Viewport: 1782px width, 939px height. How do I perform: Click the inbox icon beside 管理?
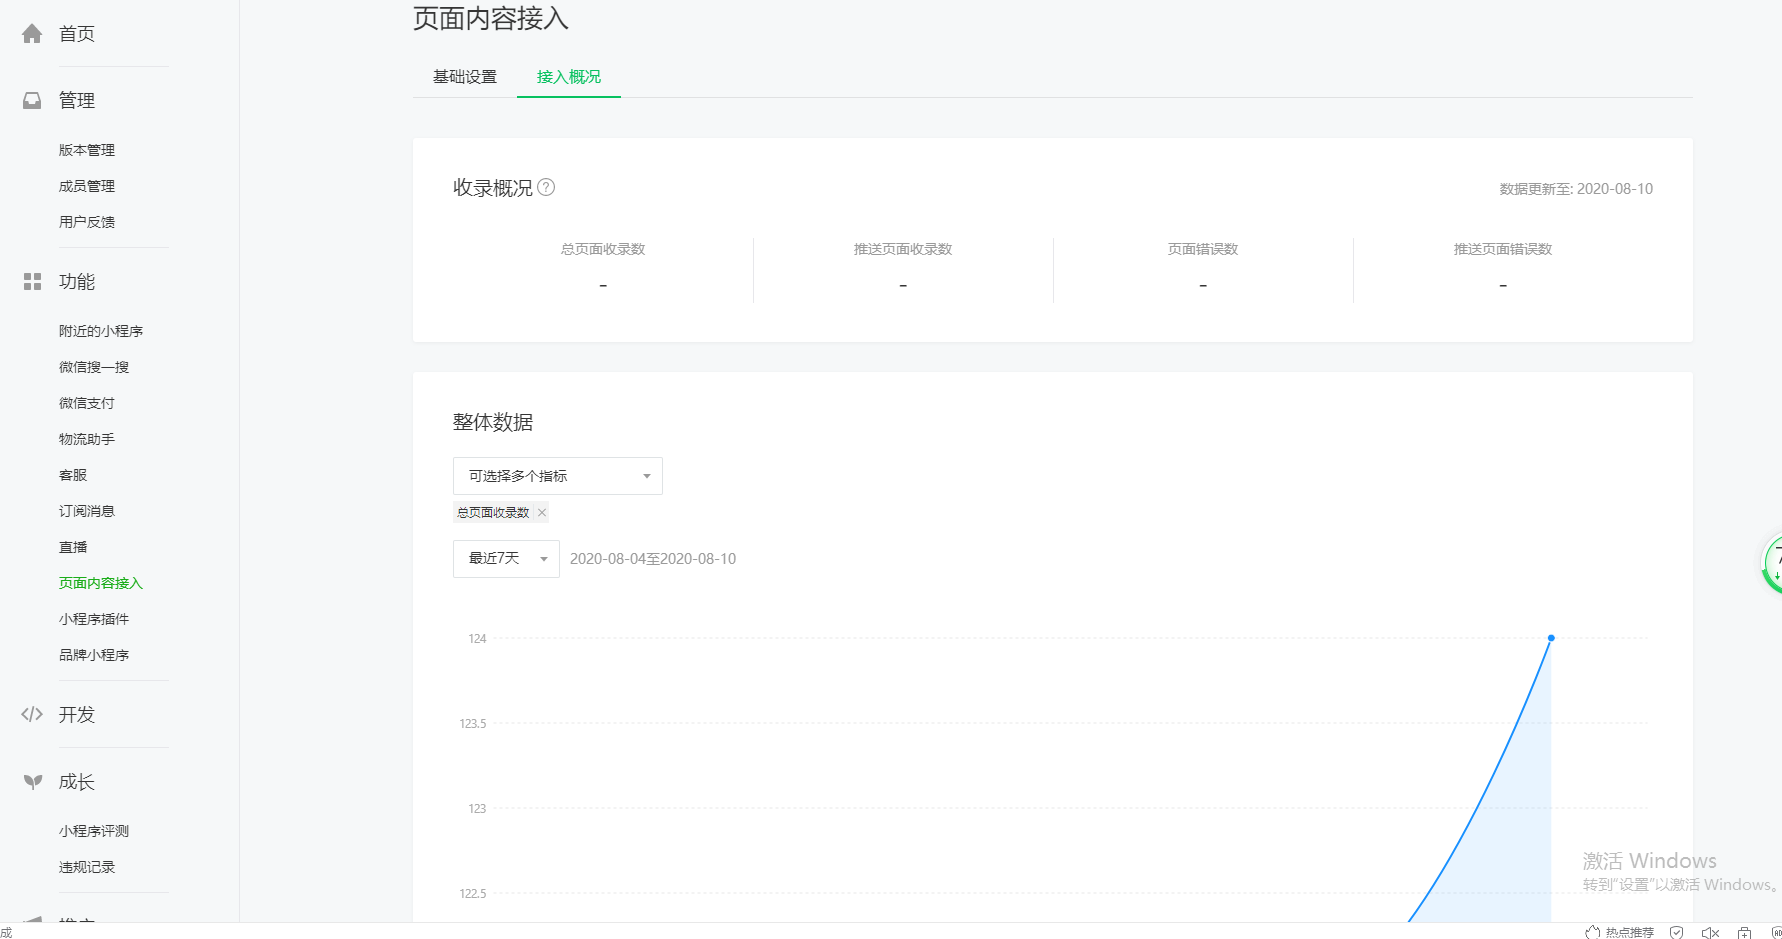(32, 101)
